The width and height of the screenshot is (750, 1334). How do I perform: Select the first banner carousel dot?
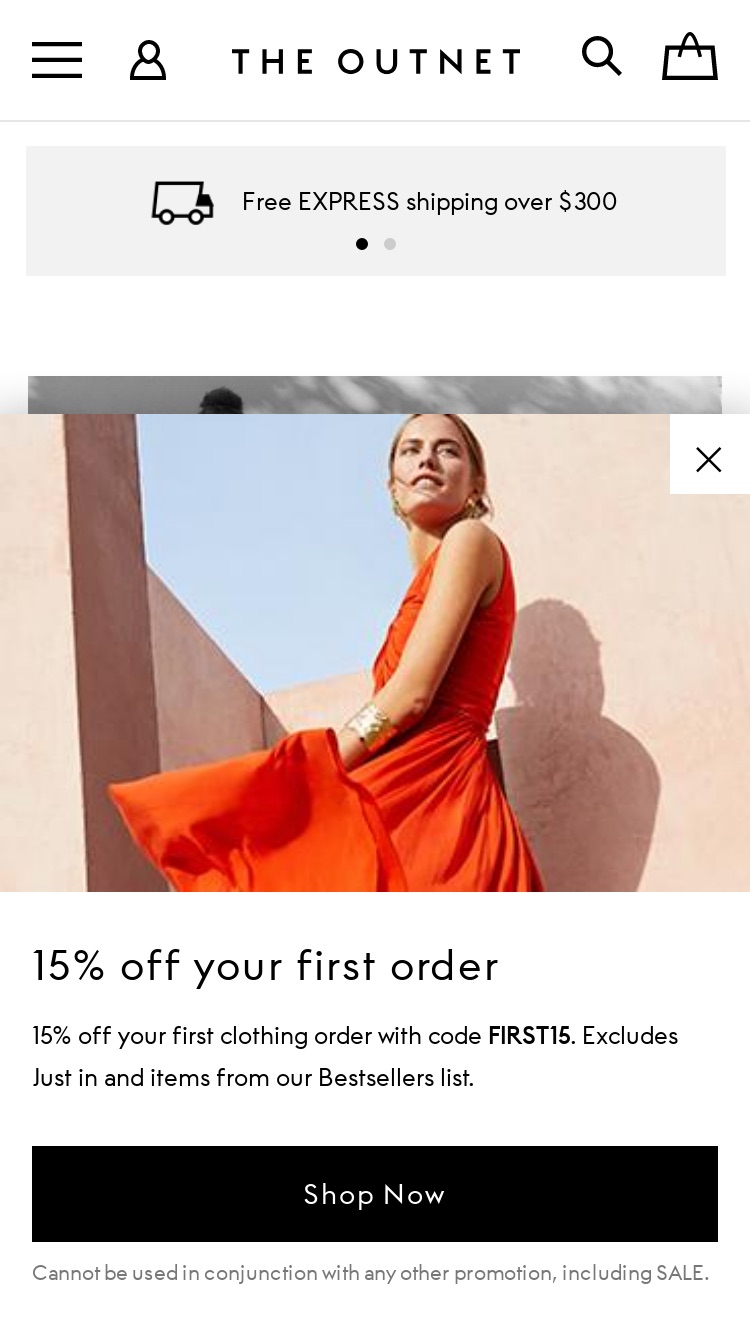pyautogui.click(x=362, y=244)
